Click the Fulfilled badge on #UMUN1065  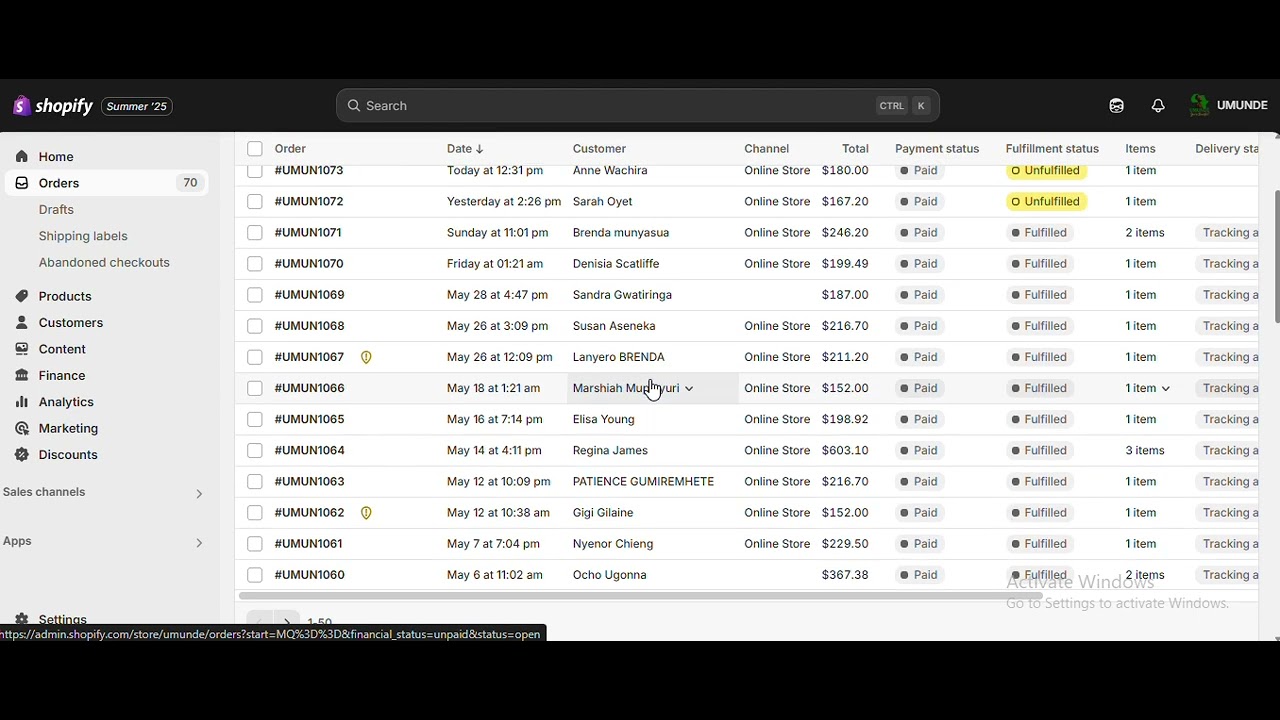(x=1039, y=419)
